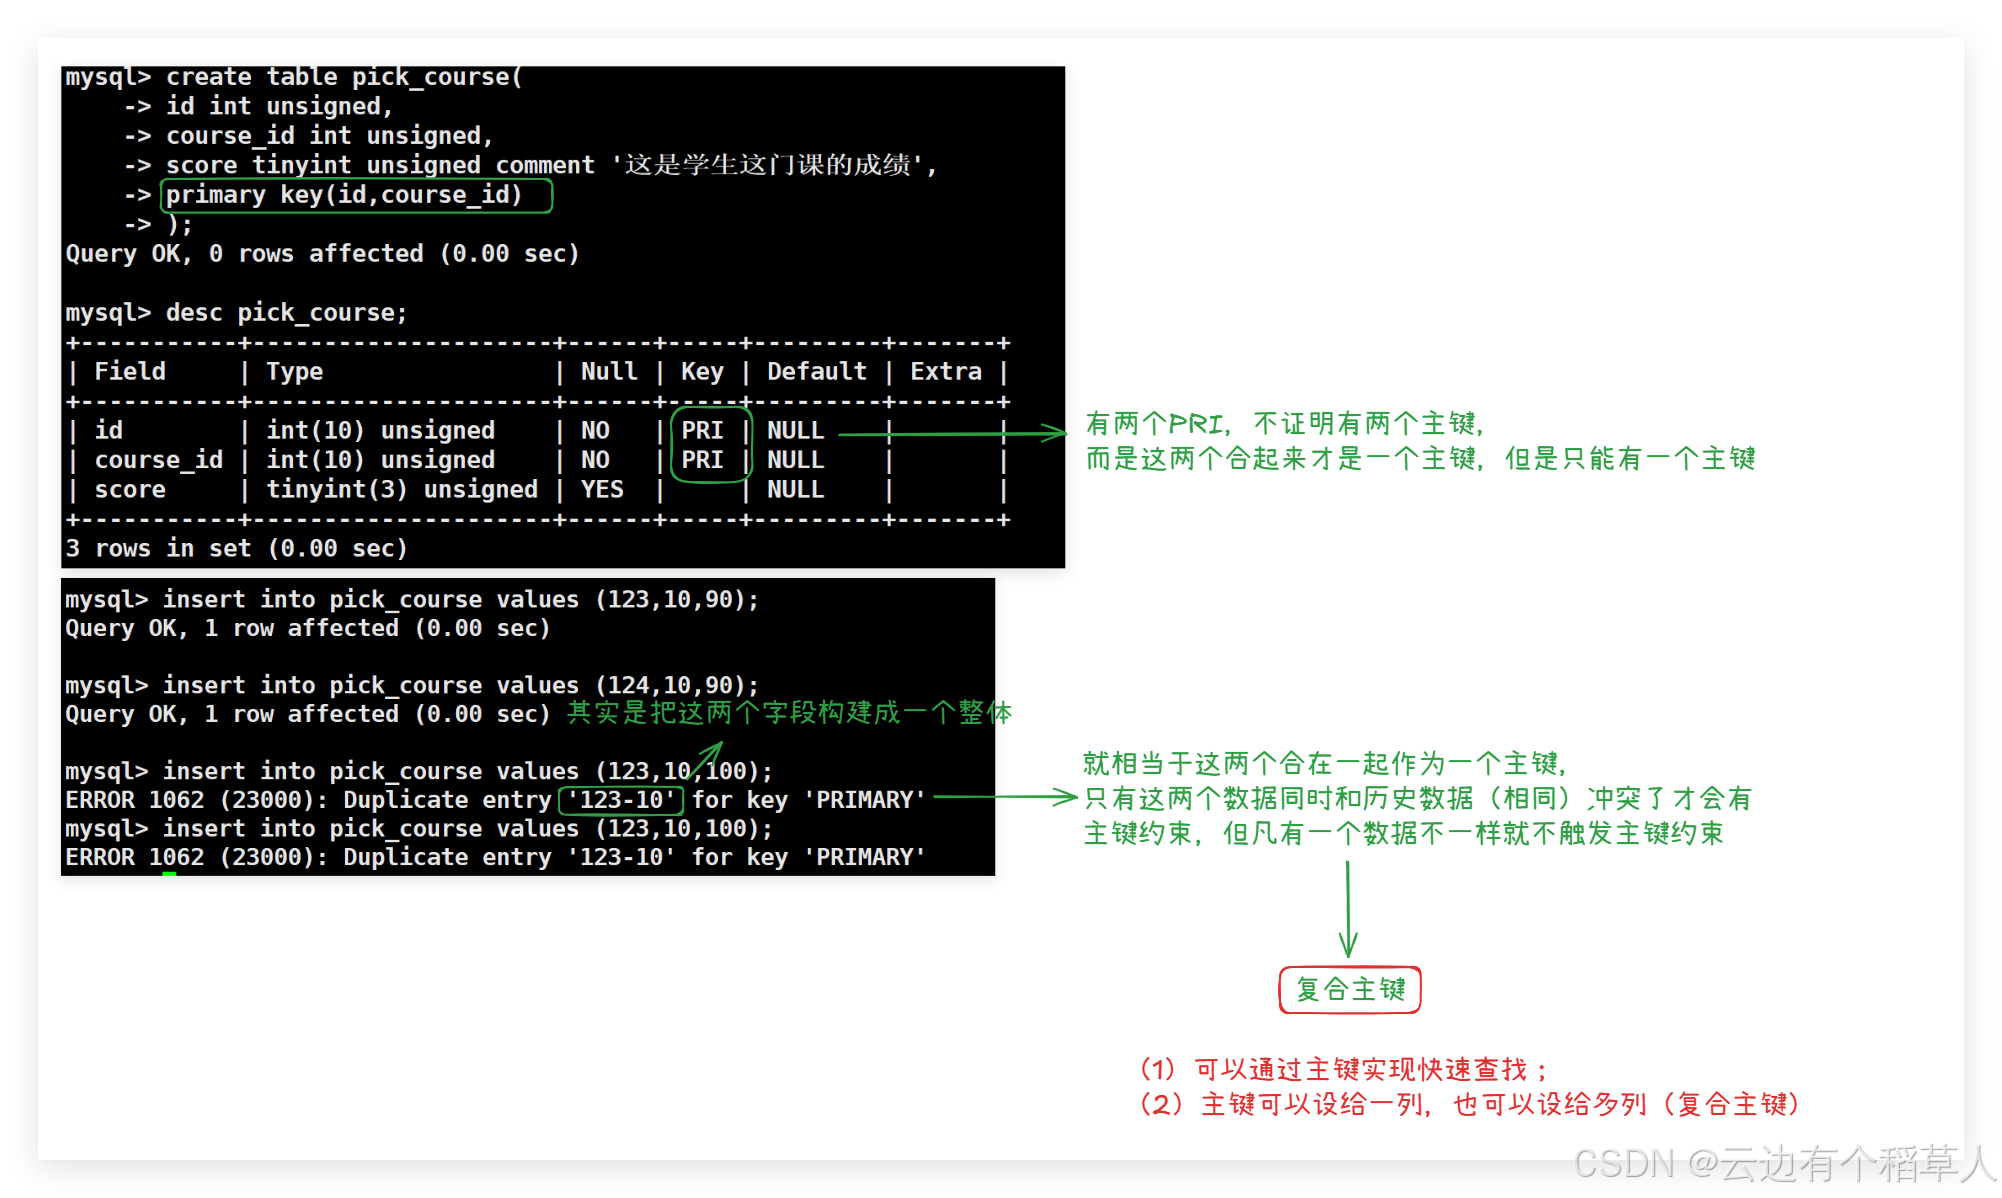
Task: Click the Field column header
Action: click(130, 372)
